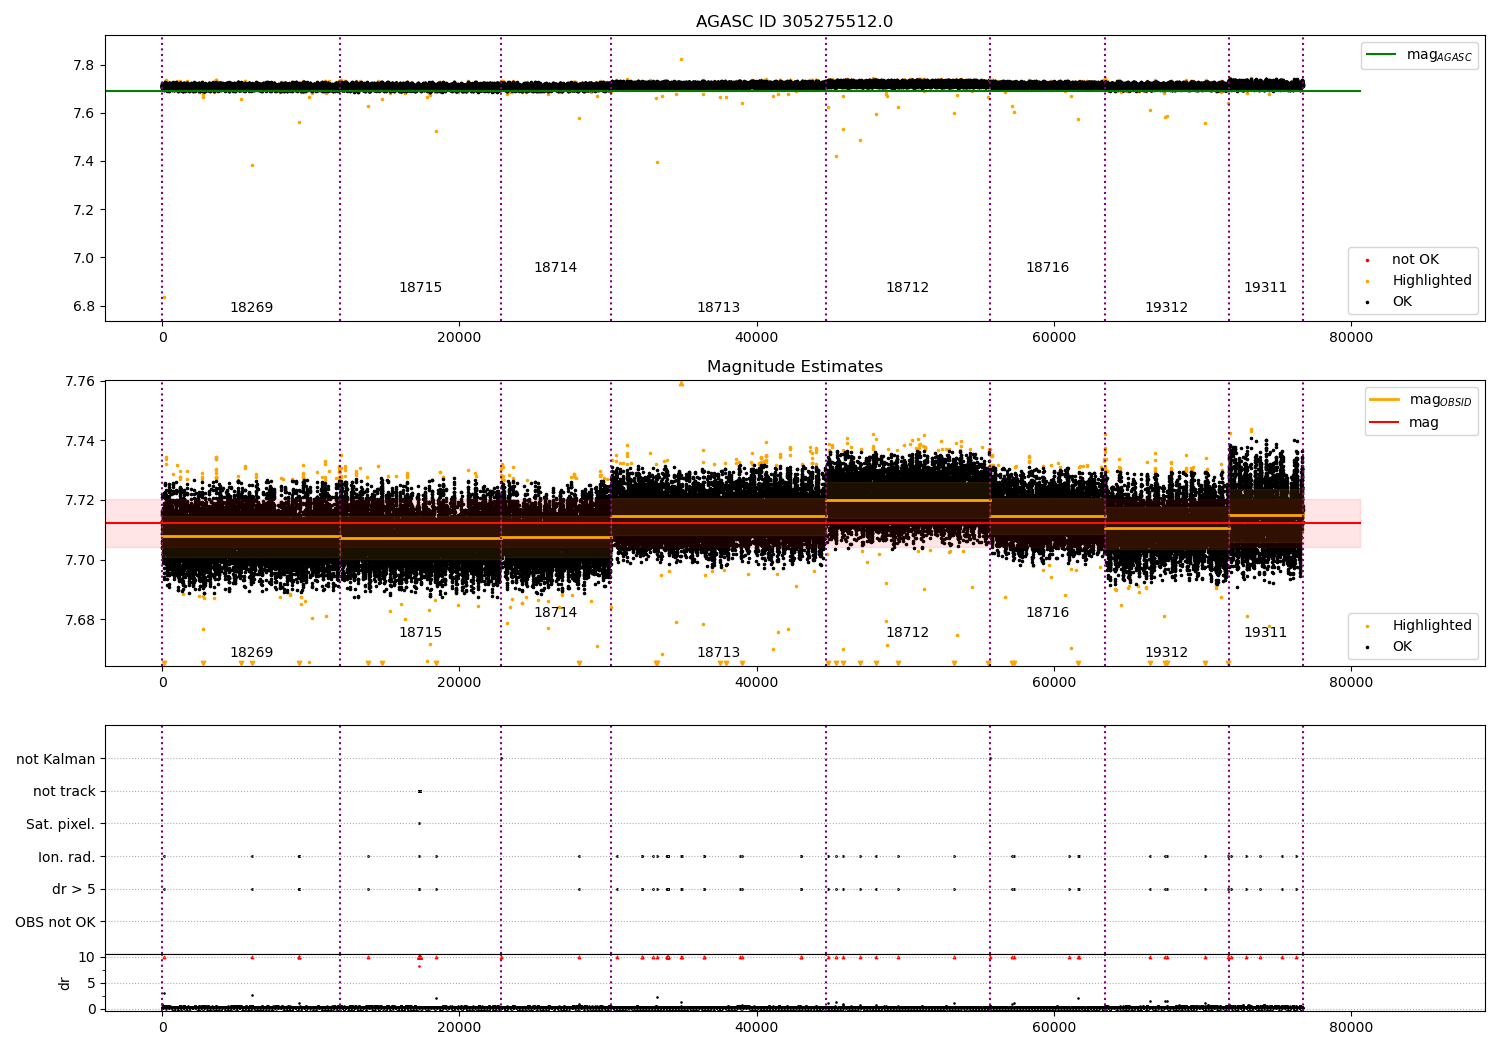Screen dimensions: 1500x1050
Task: Click x-axis tick 60000 under middle plot
Action: [x=1054, y=683]
